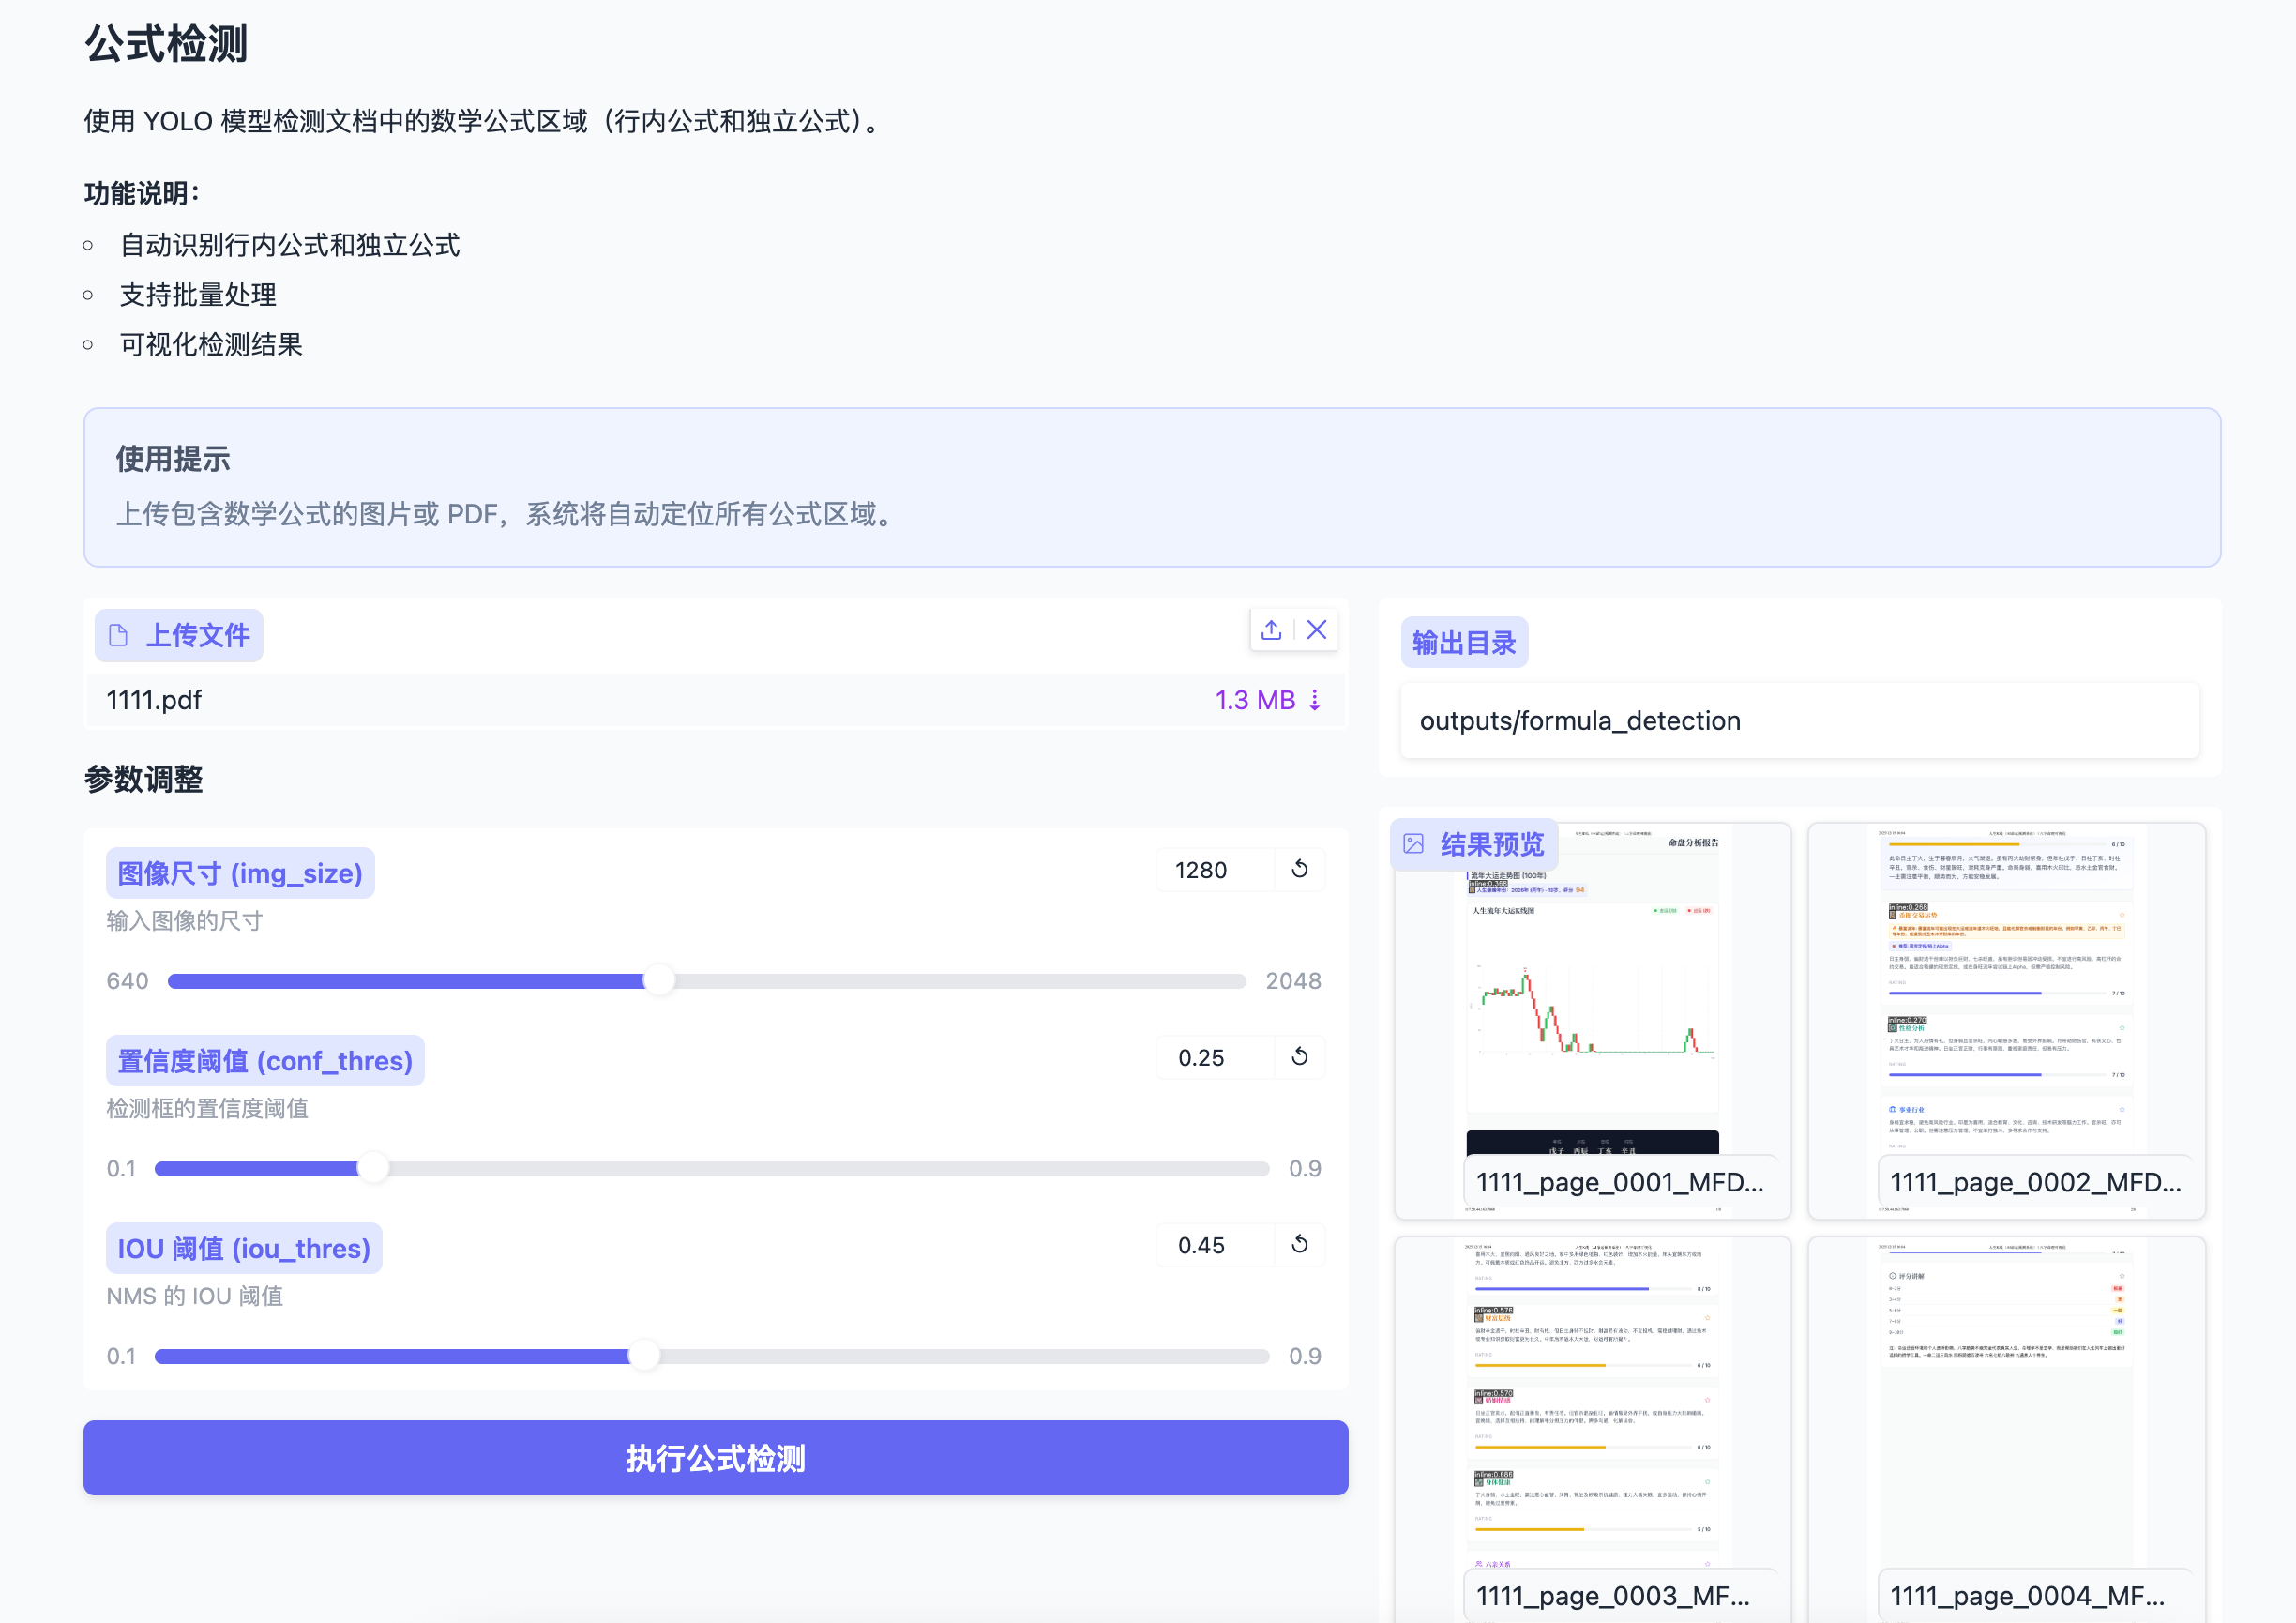Click the IOU 阈值 (iou_thres) parameter label
Viewport: 2296px width, 1623px height.
coord(243,1248)
